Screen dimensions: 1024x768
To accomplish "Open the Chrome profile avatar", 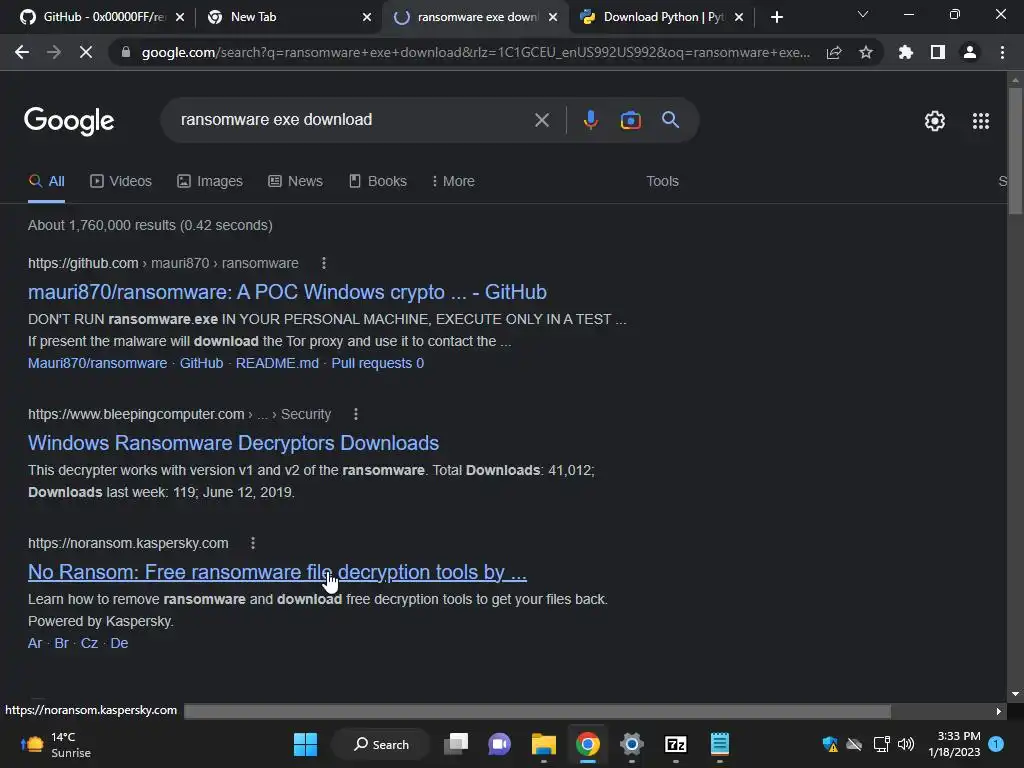I will [970, 52].
